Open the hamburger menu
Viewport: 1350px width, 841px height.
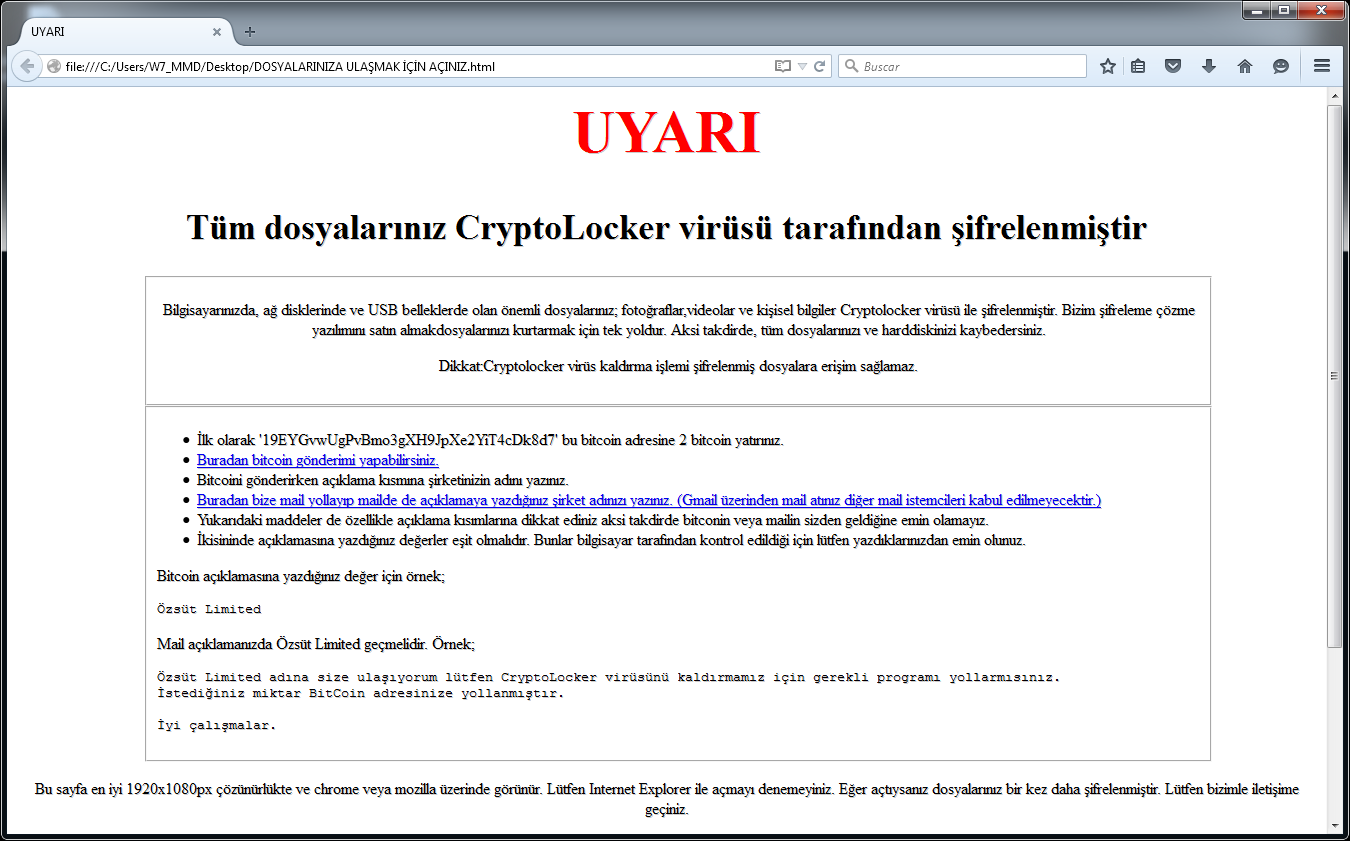click(1322, 66)
